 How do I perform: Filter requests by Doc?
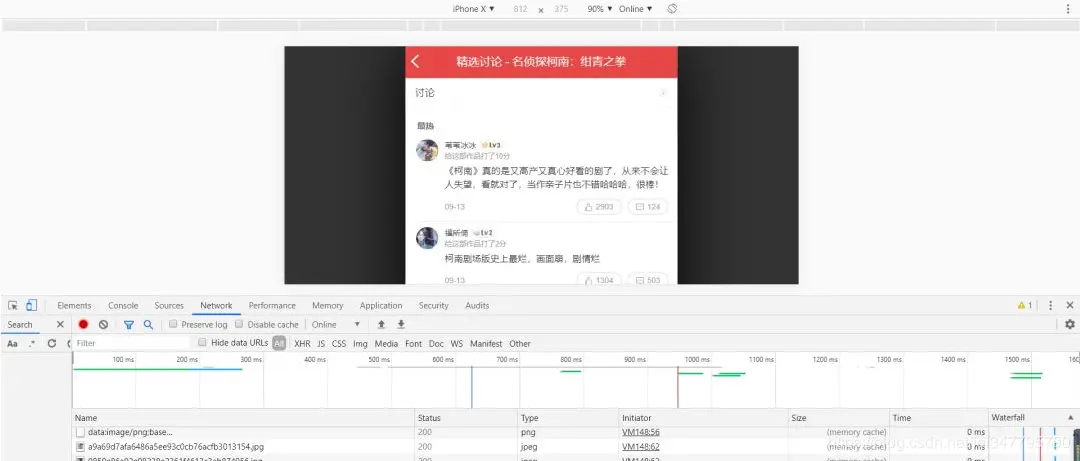point(436,343)
